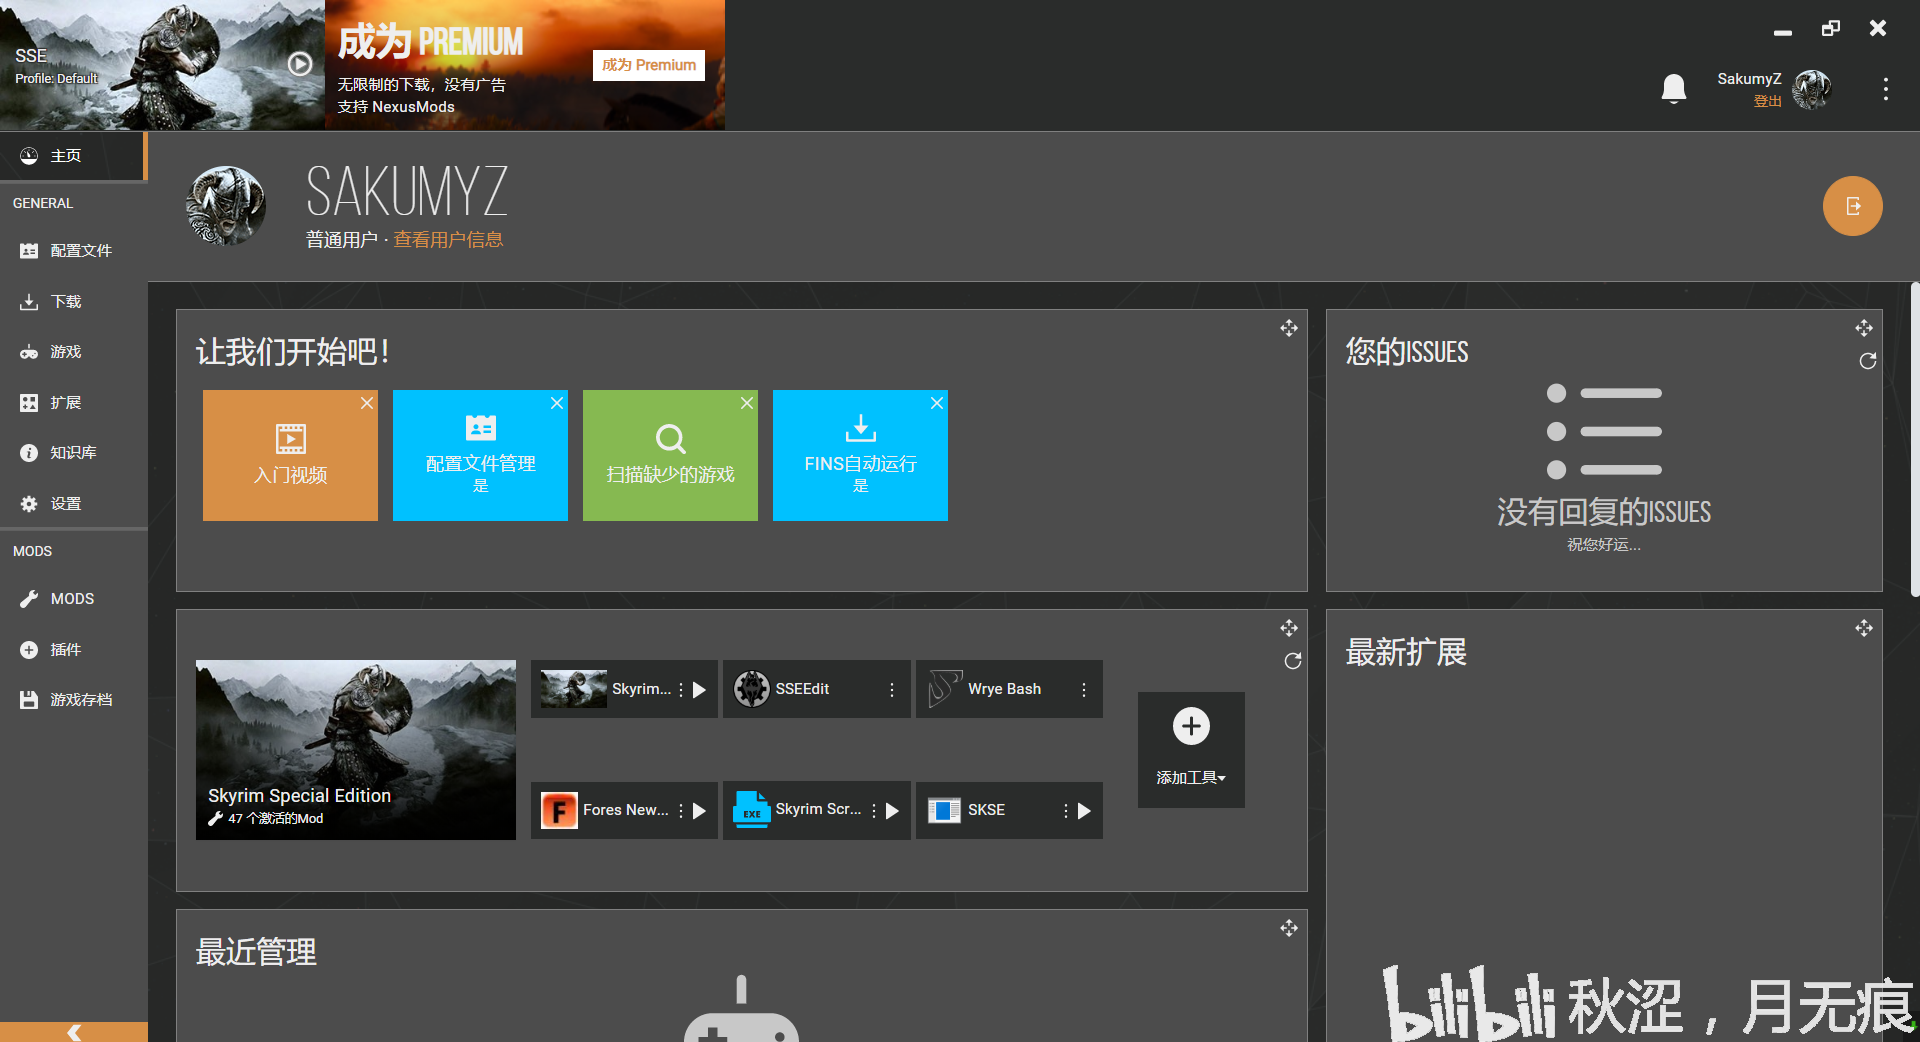Viewport: 1920px width, 1042px height.
Task: Collapse the sidebar with orange arrow
Action: click(73, 1032)
